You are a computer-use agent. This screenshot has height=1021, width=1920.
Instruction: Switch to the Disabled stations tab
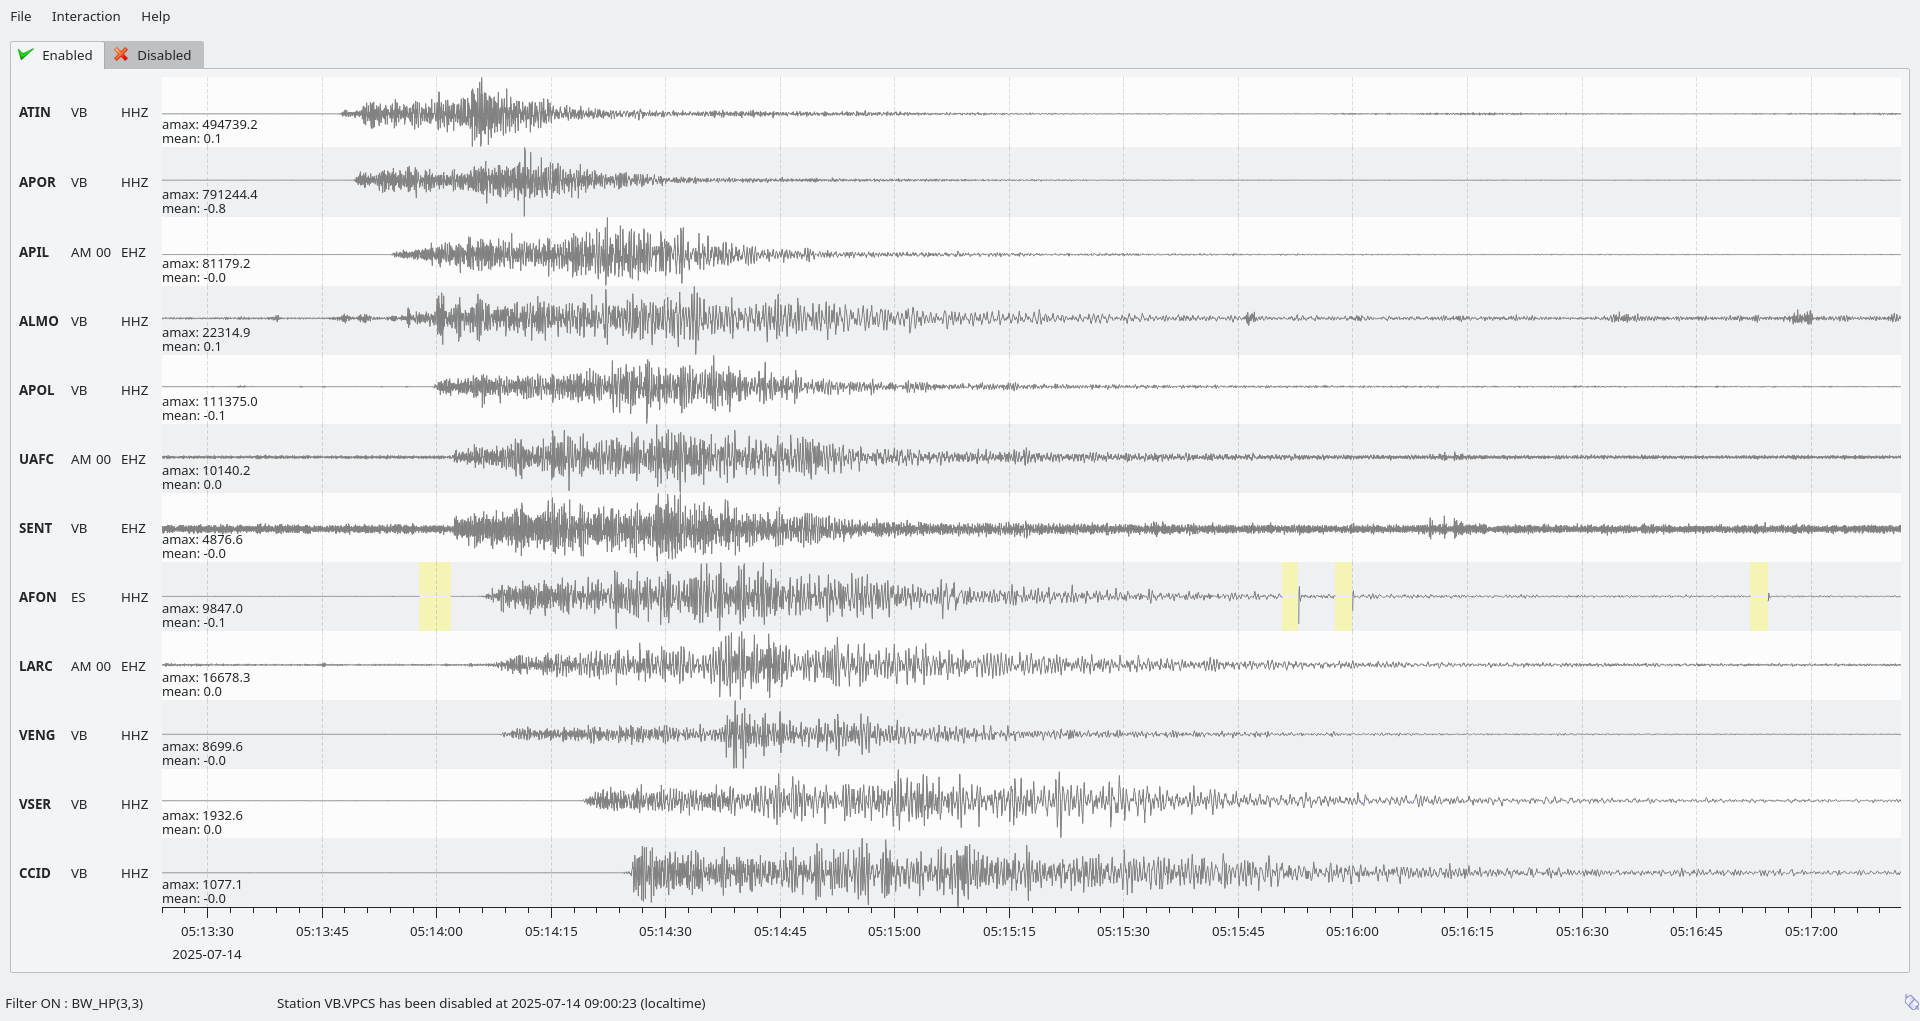point(154,55)
